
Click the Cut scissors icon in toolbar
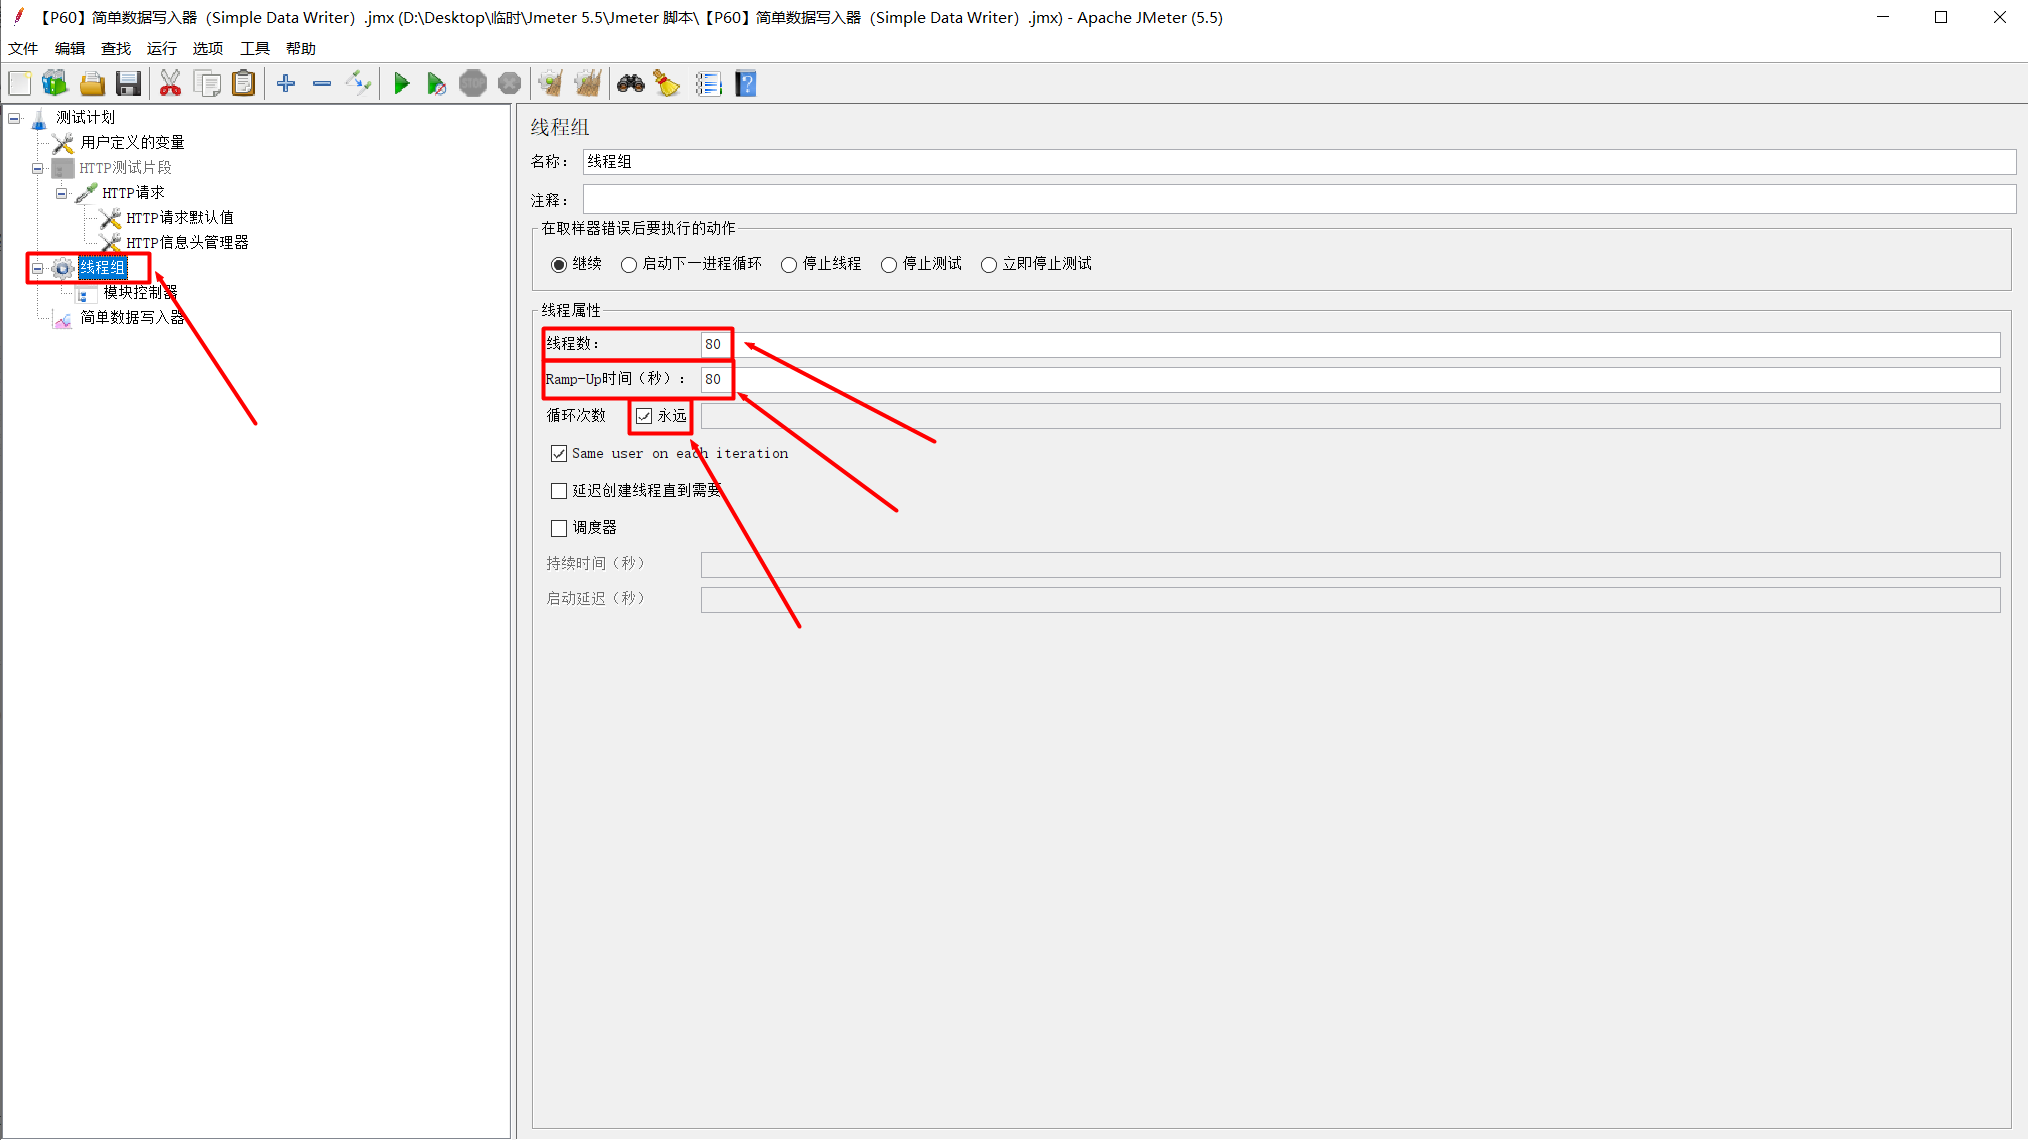pyautogui.click(x=170, y=84)
